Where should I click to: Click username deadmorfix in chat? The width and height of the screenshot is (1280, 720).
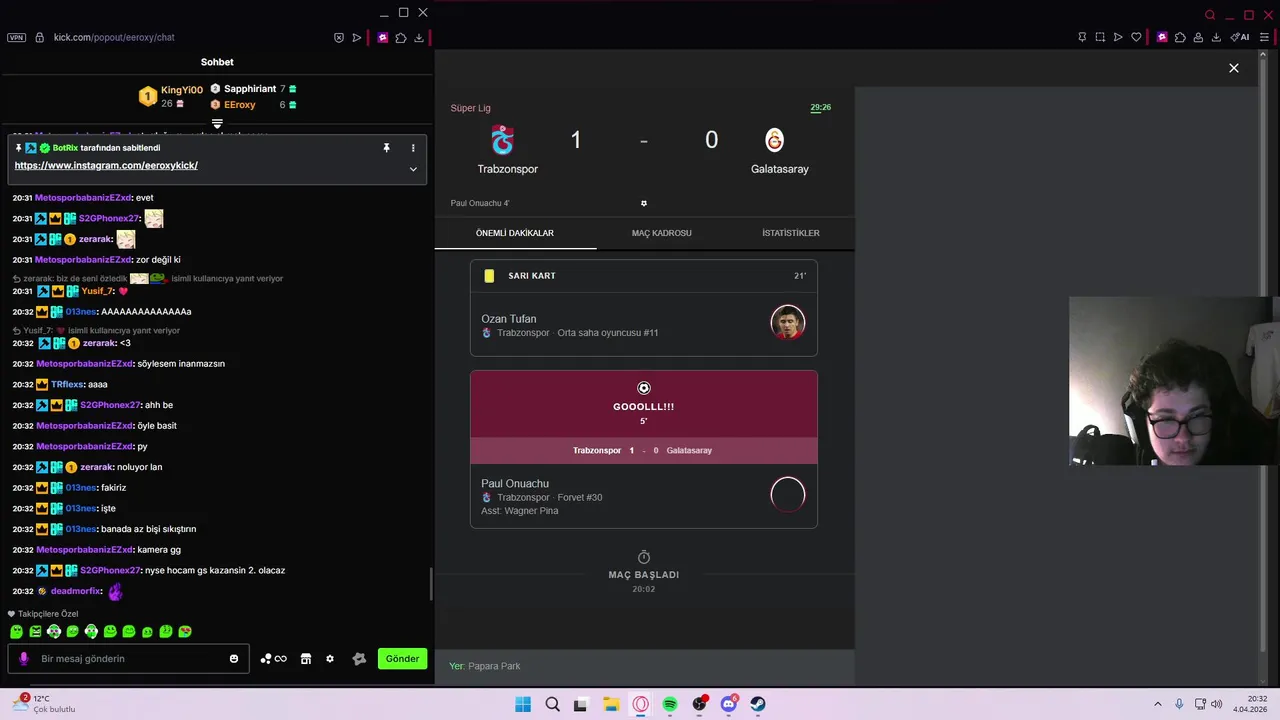coord(76,592)
